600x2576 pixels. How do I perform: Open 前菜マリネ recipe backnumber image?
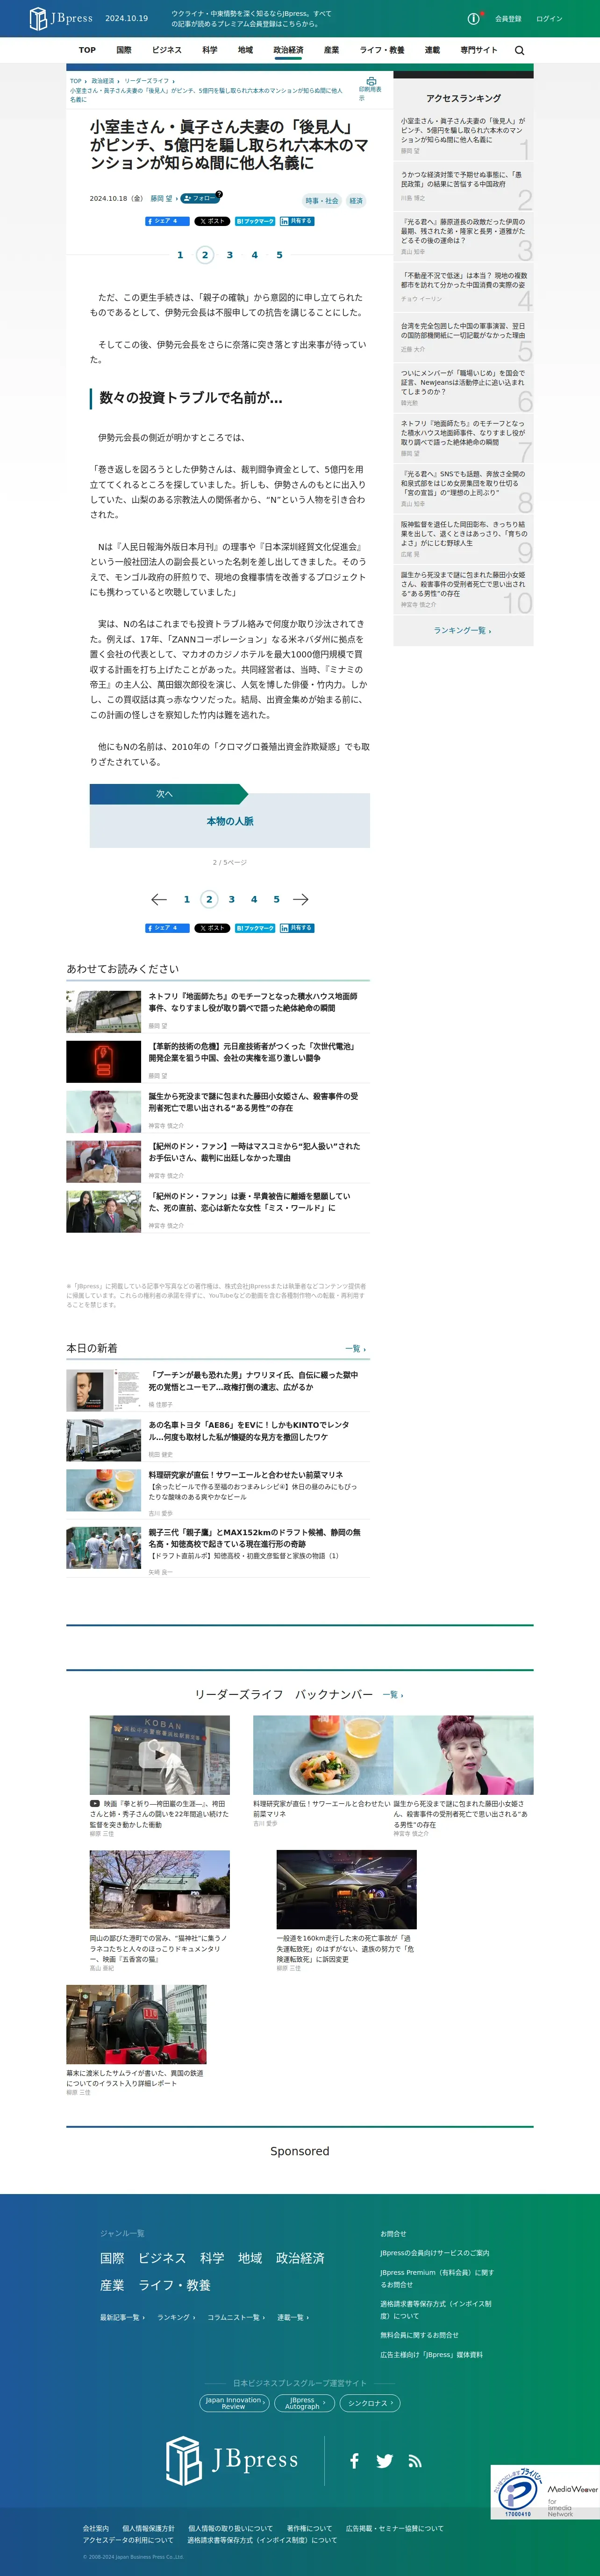(x=323, y=1755)
